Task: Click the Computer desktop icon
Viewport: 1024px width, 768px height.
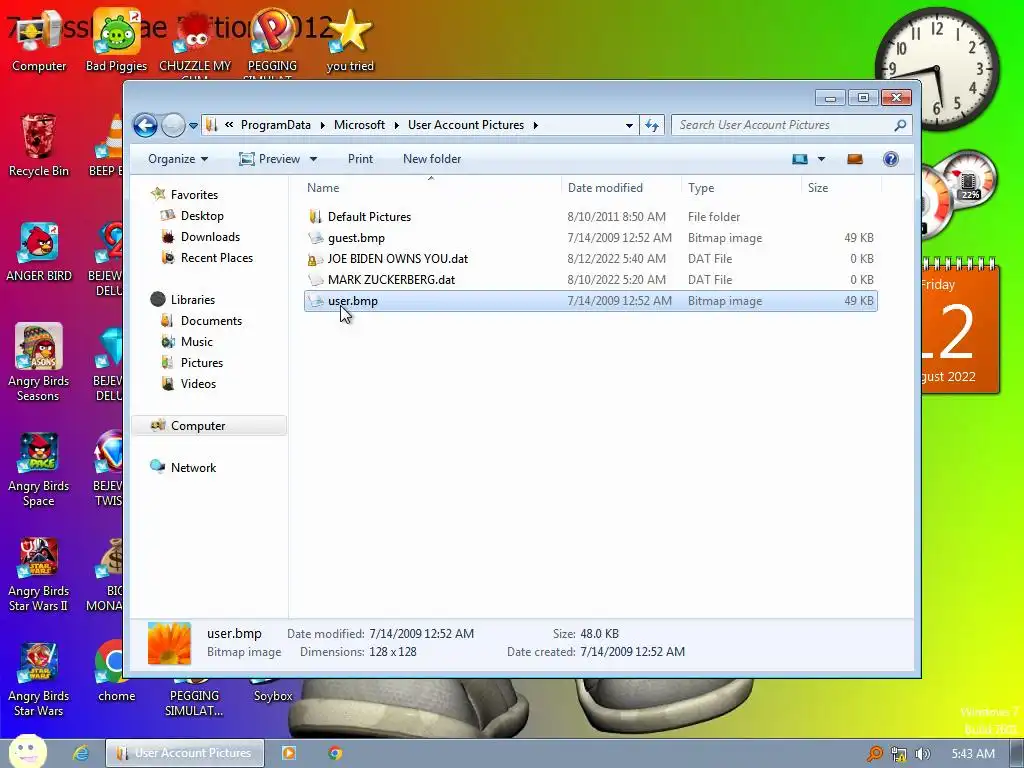Action: click(39, 42)
